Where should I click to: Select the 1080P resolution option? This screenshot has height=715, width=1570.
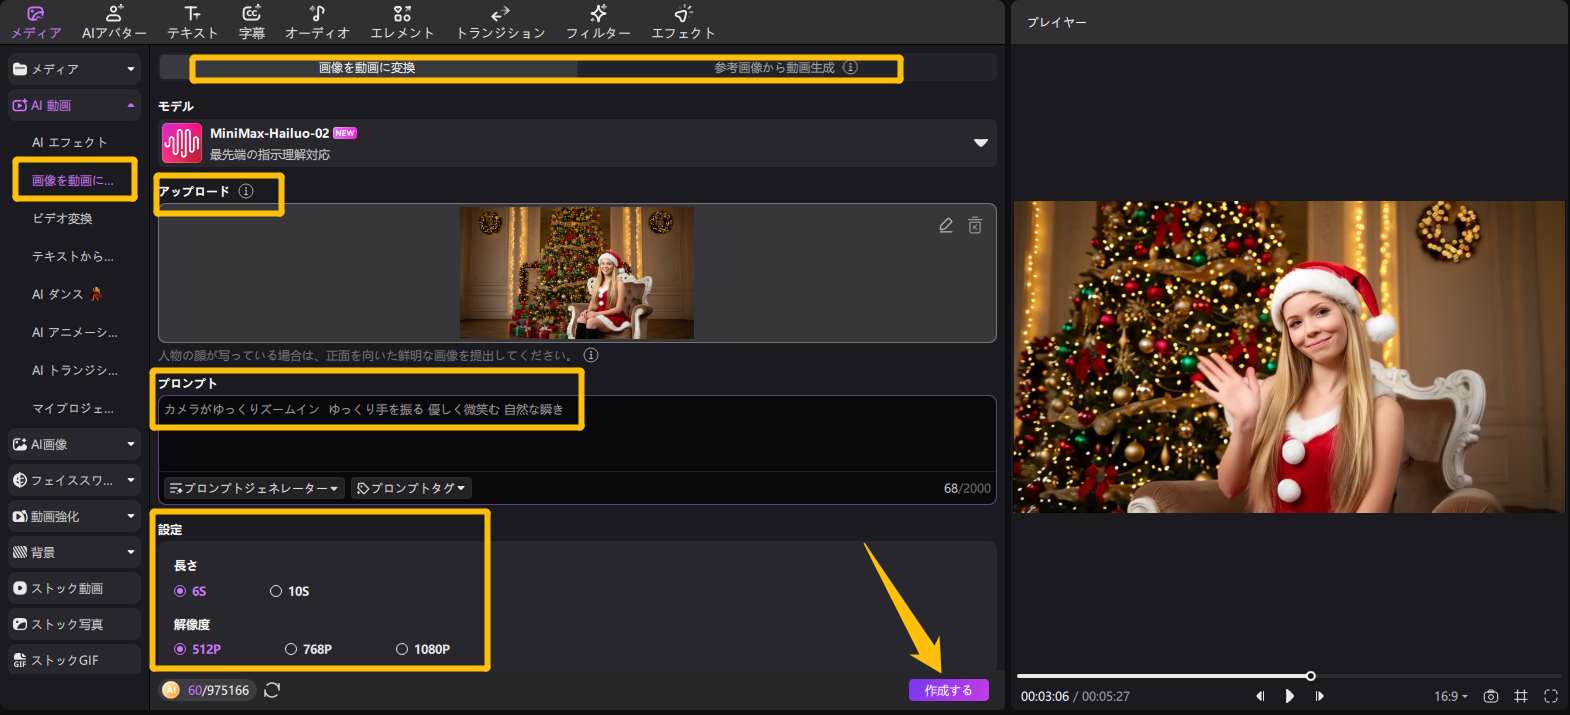(423, 649)
